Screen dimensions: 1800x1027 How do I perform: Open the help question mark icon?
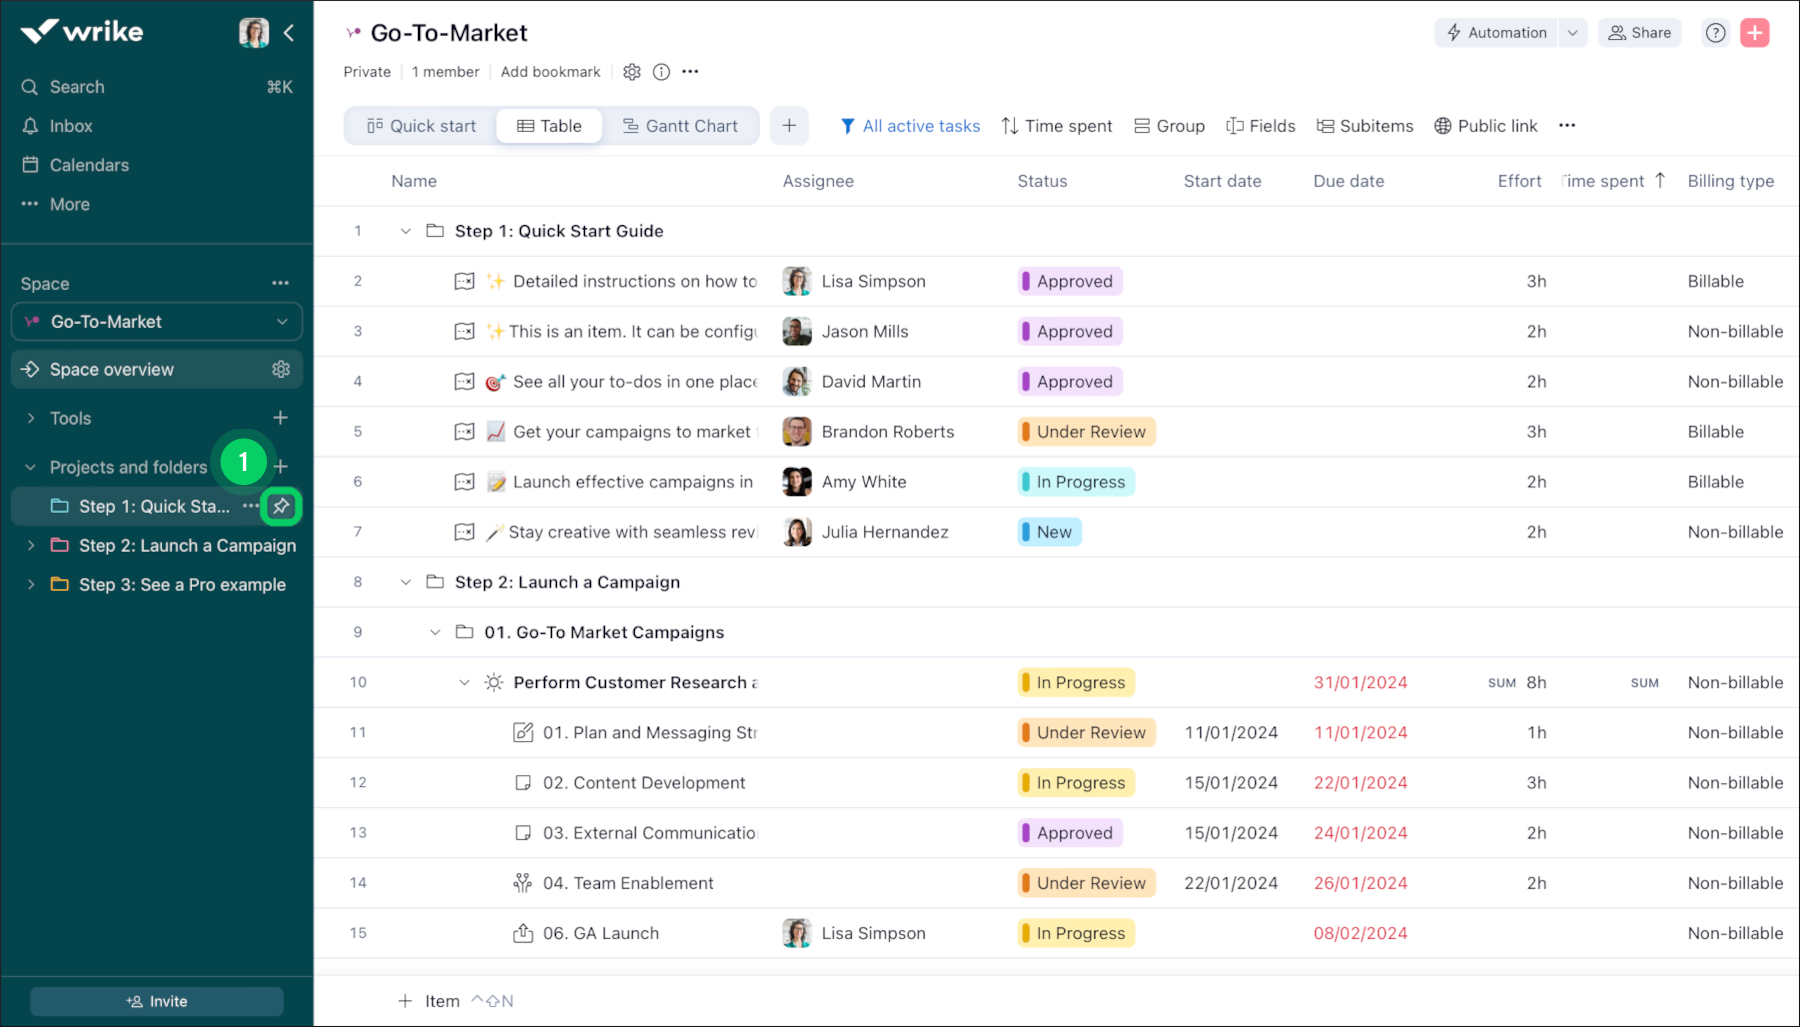click(x=1715, y=33)
